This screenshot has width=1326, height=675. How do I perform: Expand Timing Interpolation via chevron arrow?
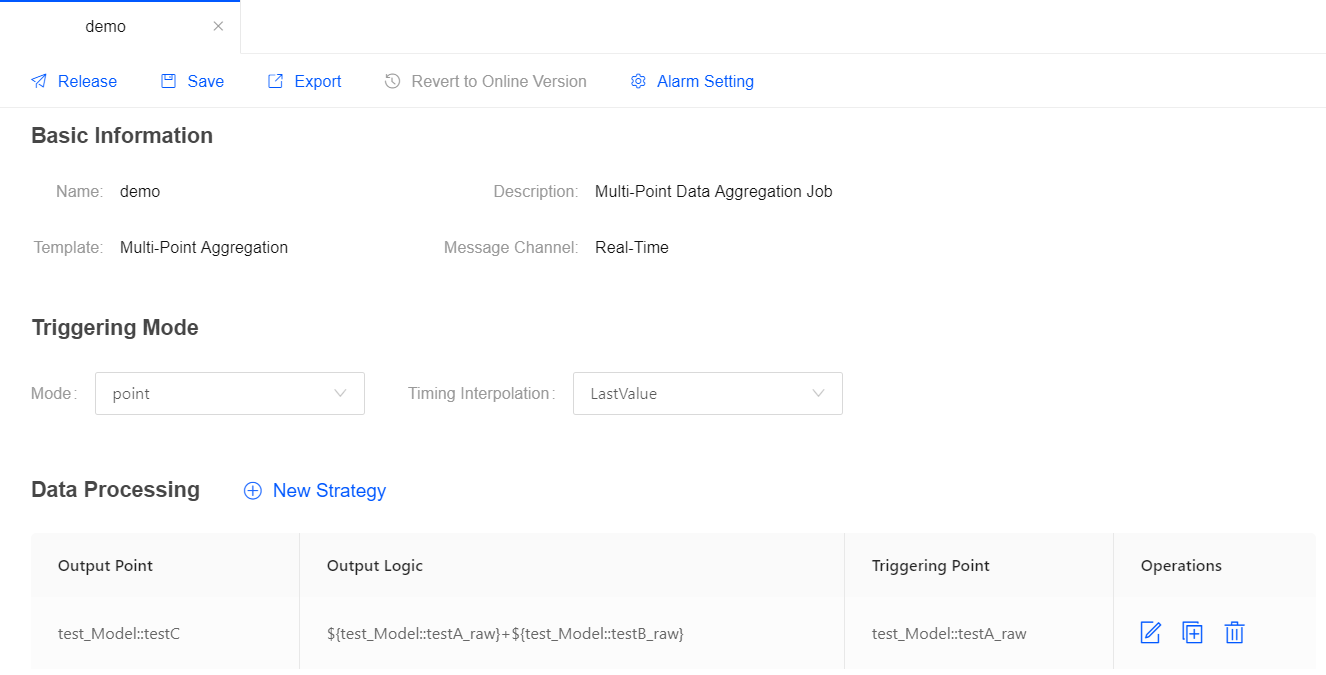[819, 394]
